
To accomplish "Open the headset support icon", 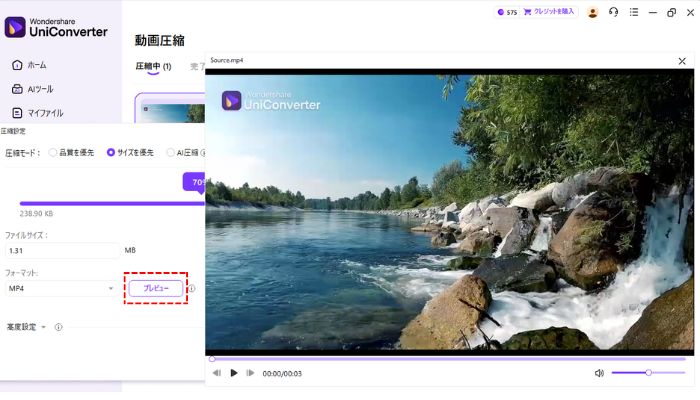I will [x=613, y=12].
